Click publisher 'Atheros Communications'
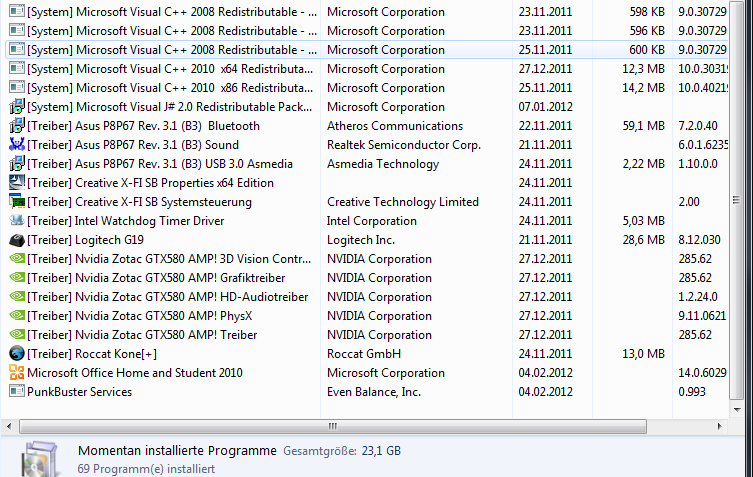753x477 pixels. pos(395,126)
